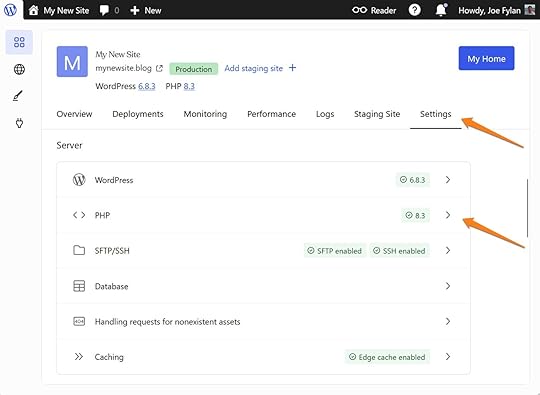Image resolution: width=540 pixels, height=395 pixels.
Task: Switch to the Logs tab
Action: pyautogui.click(x=325, y=114)
